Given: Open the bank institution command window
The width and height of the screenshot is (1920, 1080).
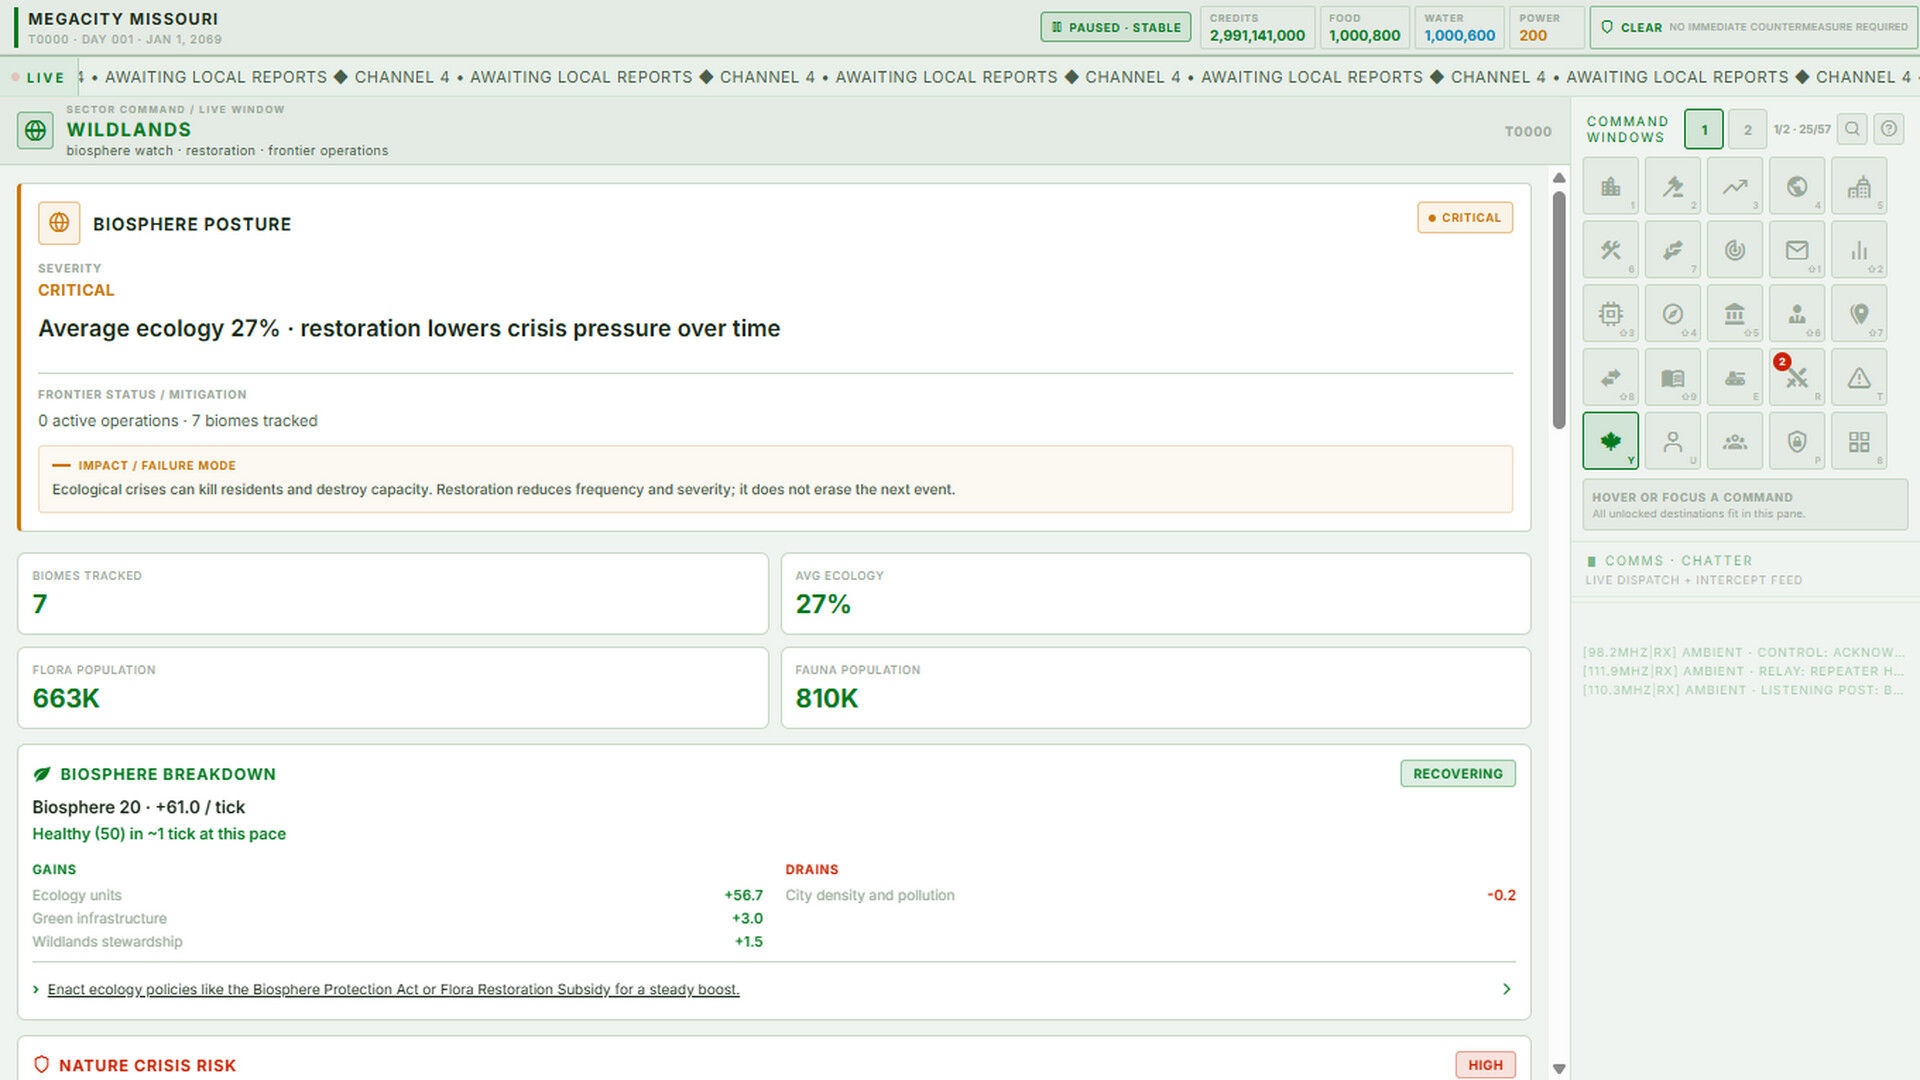Looking at the screenshot, I should [x=1734, y=314].
